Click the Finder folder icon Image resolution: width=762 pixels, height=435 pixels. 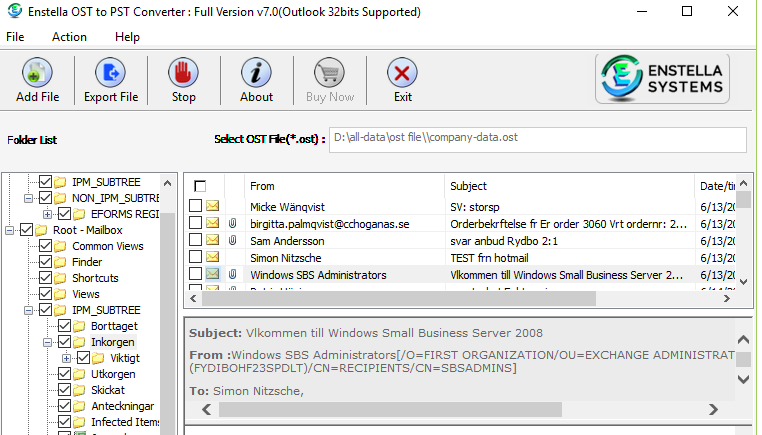pyautogui.click(x=60, y=262)
